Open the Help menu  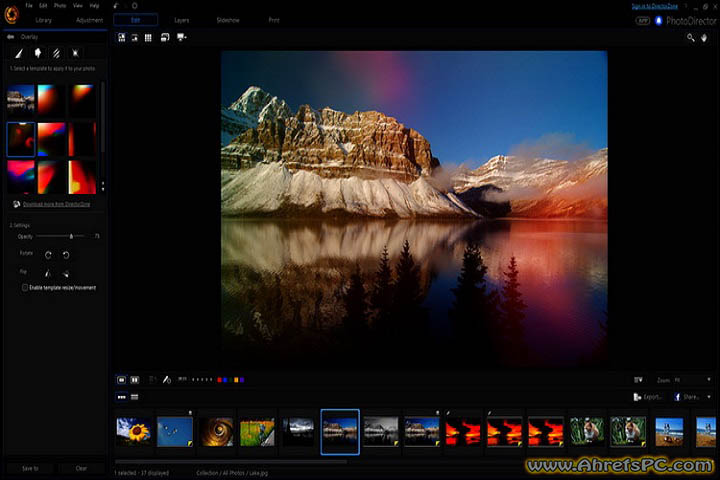click(x=94, y=6)
